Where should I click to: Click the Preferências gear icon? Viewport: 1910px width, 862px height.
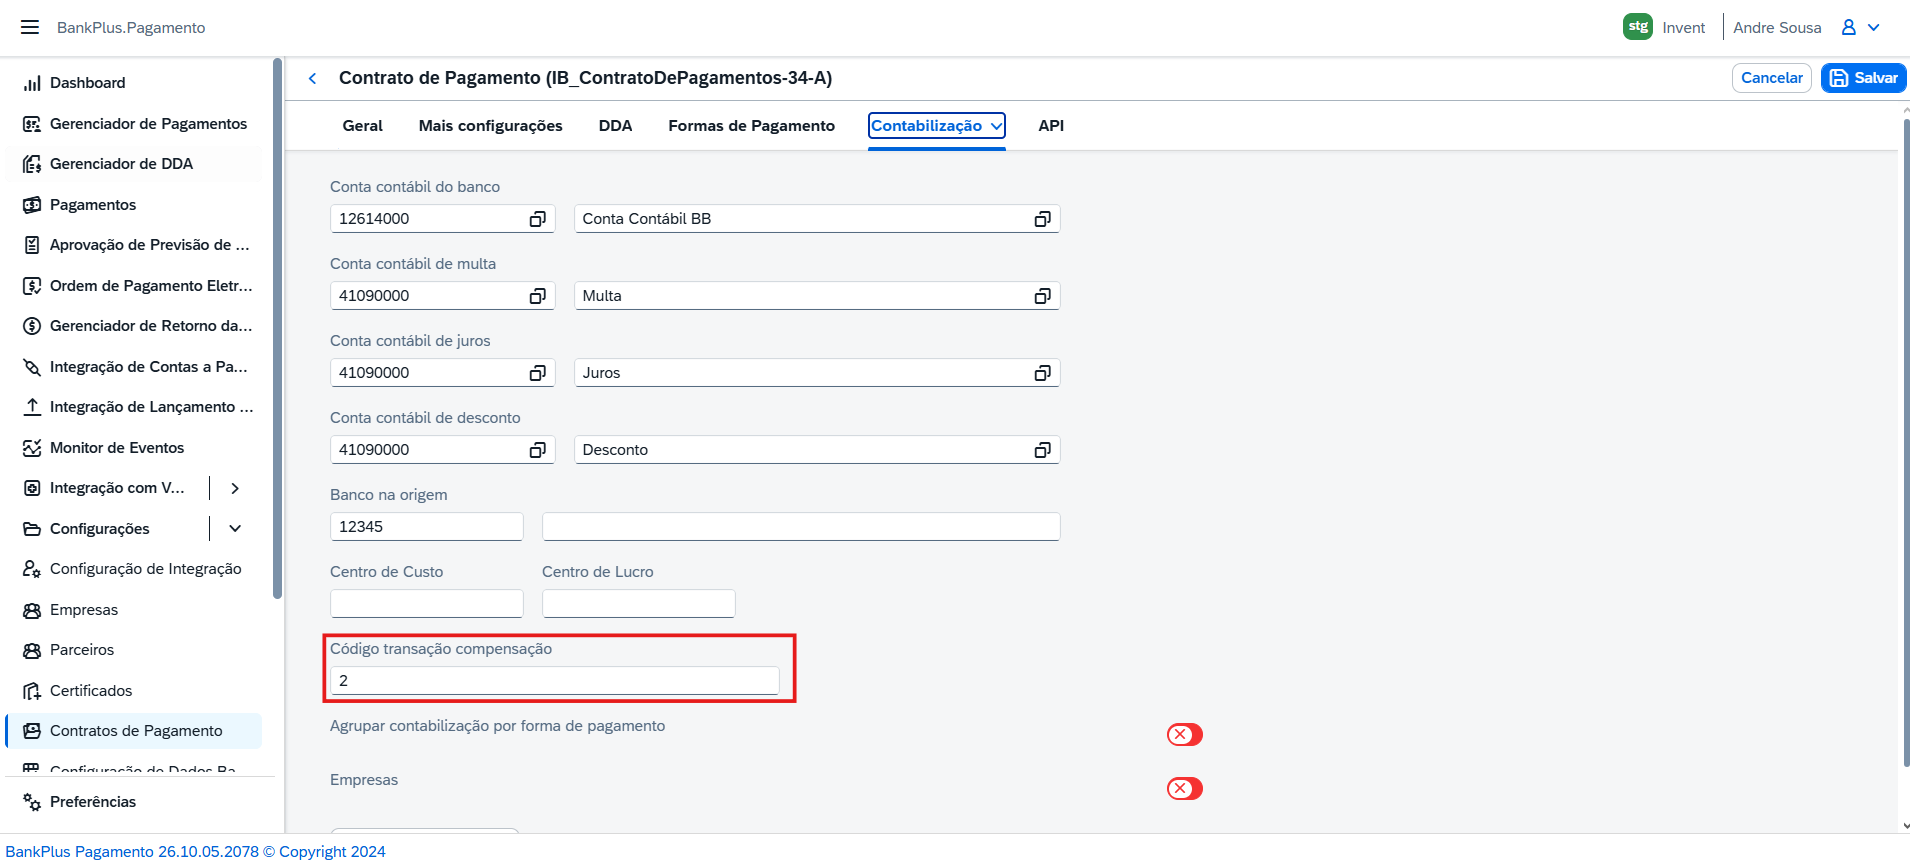(32, 802)
